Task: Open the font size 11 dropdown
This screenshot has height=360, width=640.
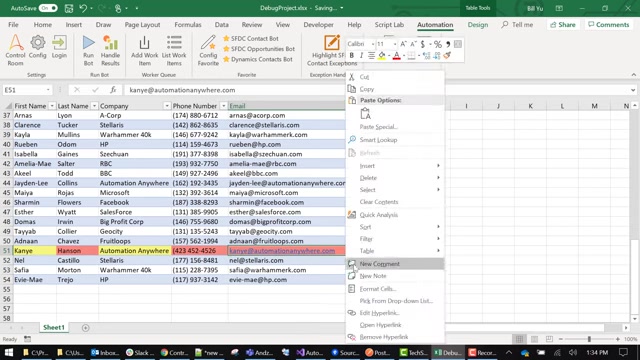Action: pyautogui.click(x=394, y=44)
